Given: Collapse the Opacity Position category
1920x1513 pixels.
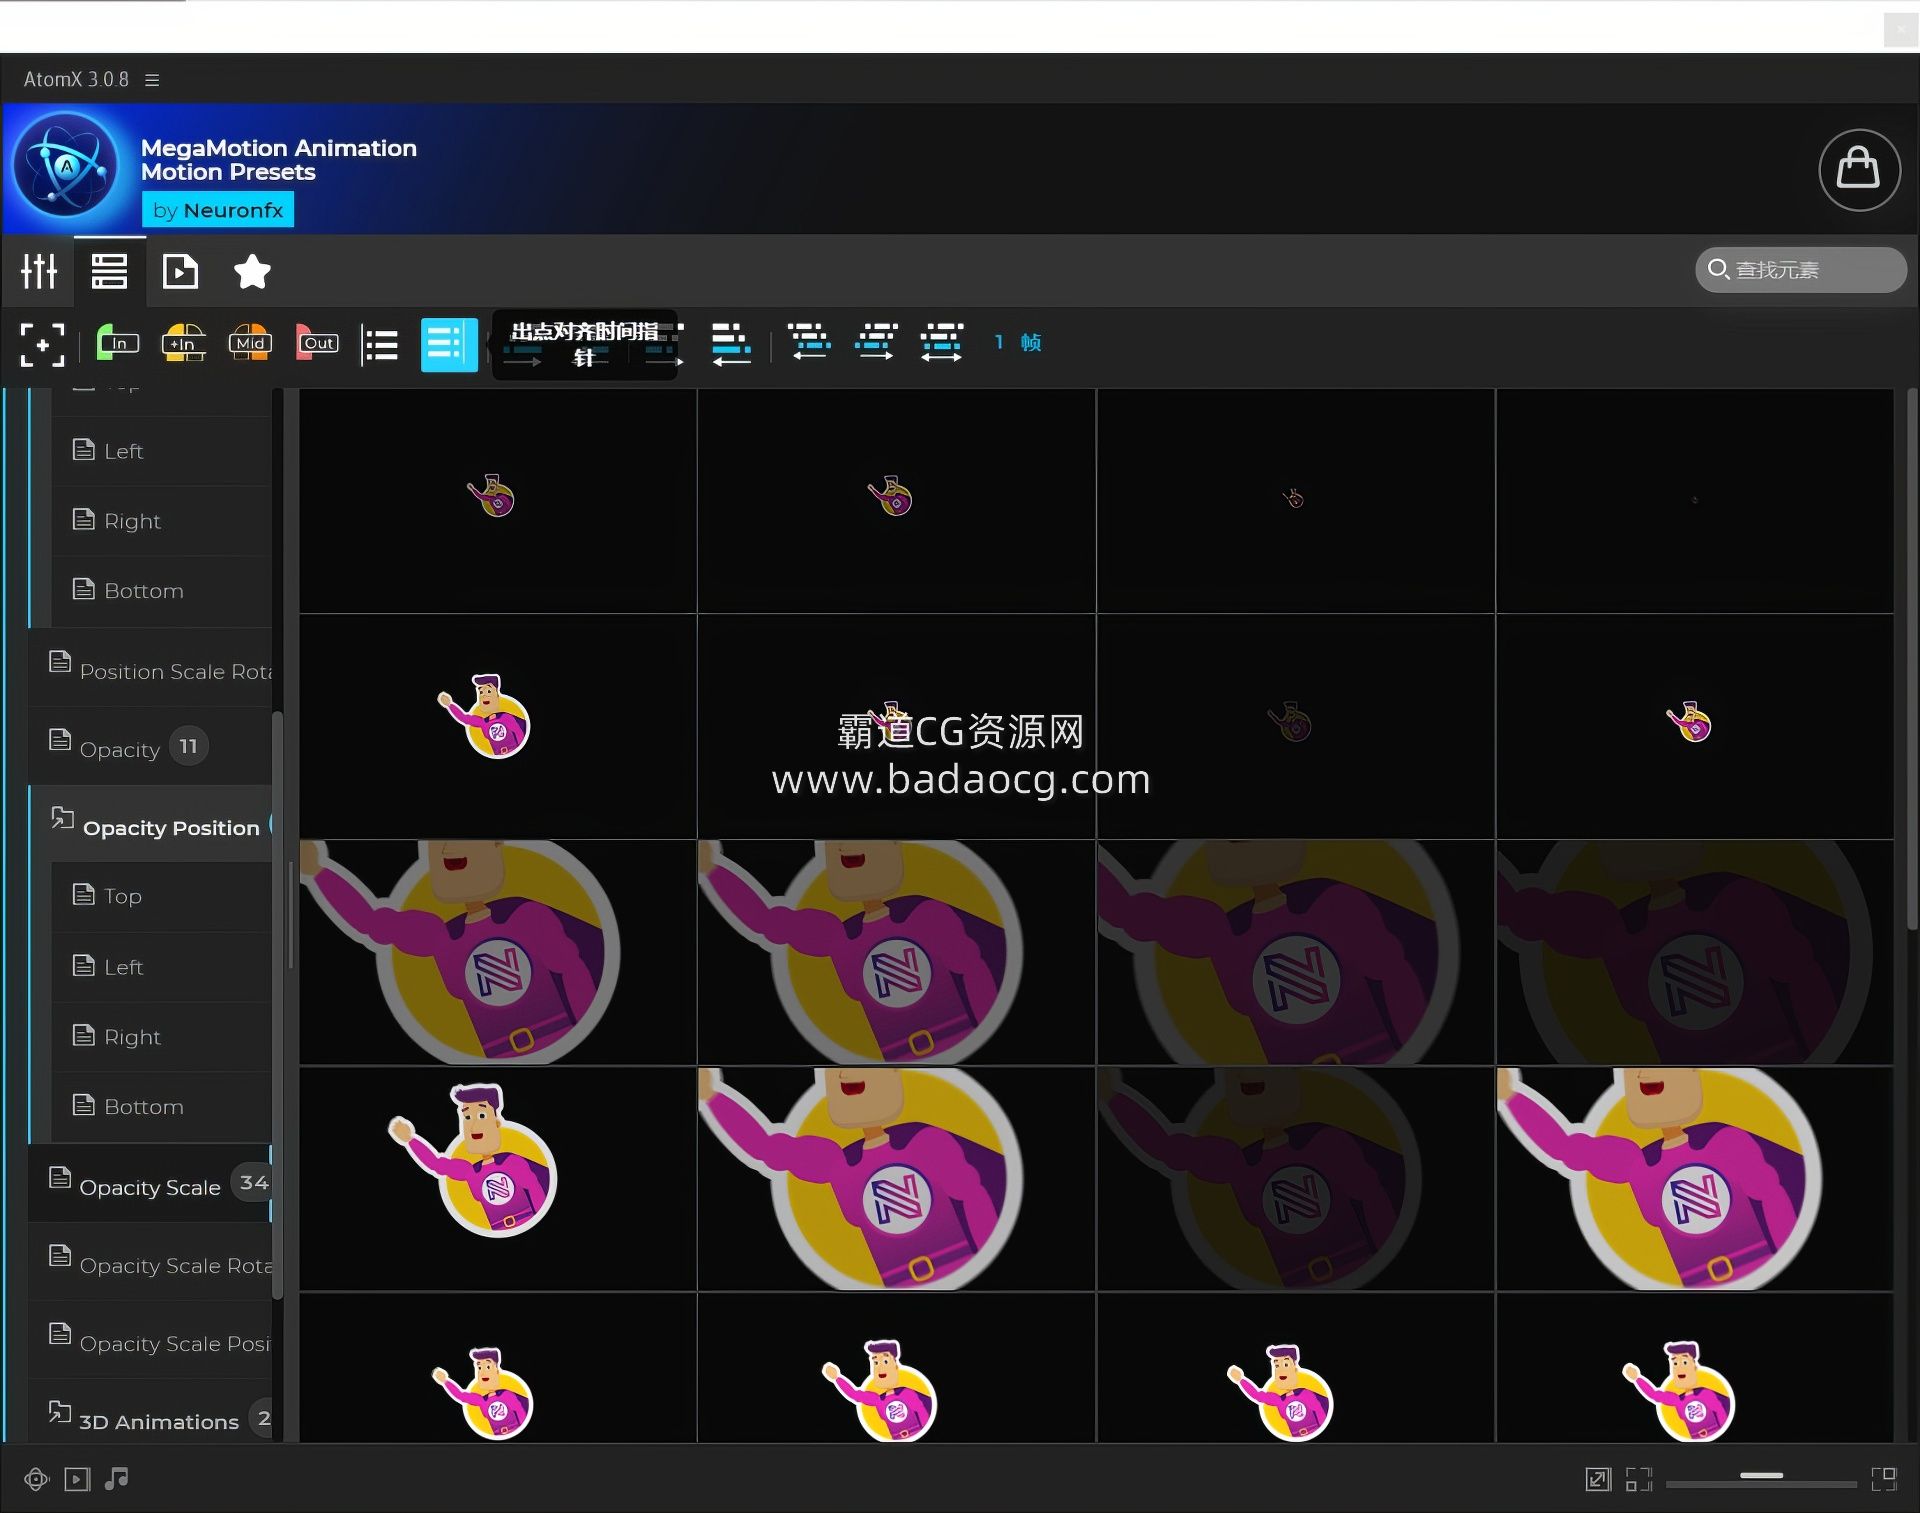Looking at the screenshot, I should 150,825.
